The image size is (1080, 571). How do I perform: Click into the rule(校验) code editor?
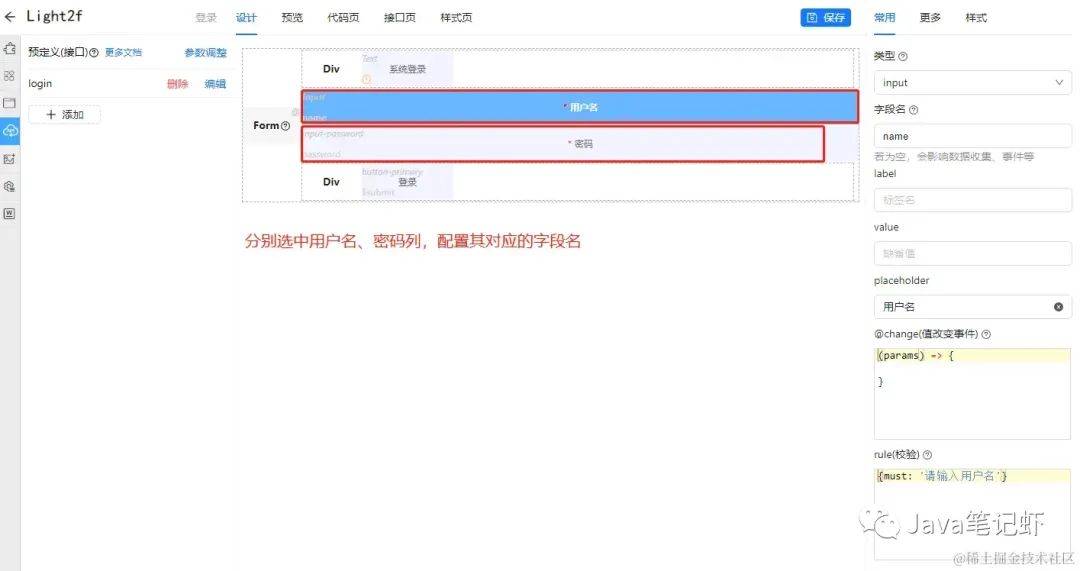tap(972, 513)
